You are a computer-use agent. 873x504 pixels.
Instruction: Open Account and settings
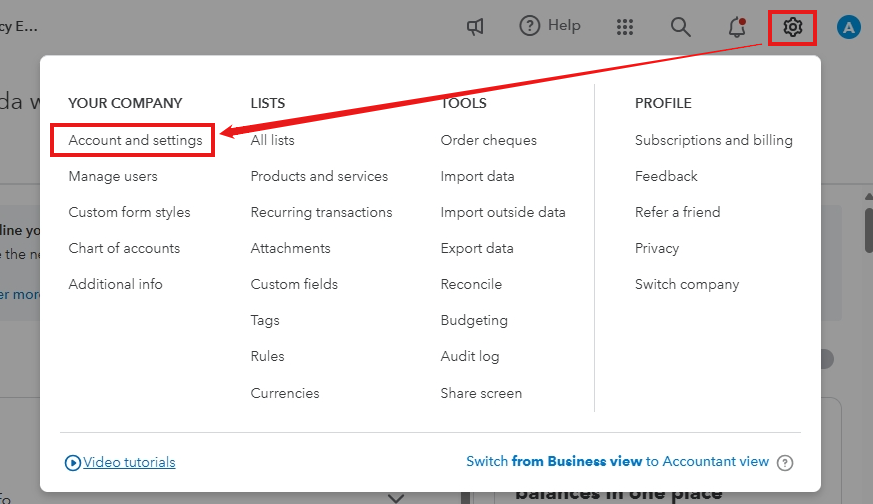tap(135, 141)
